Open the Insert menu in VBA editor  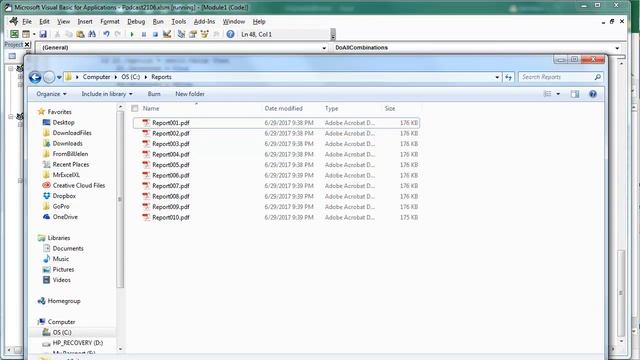tap(85, 21)
